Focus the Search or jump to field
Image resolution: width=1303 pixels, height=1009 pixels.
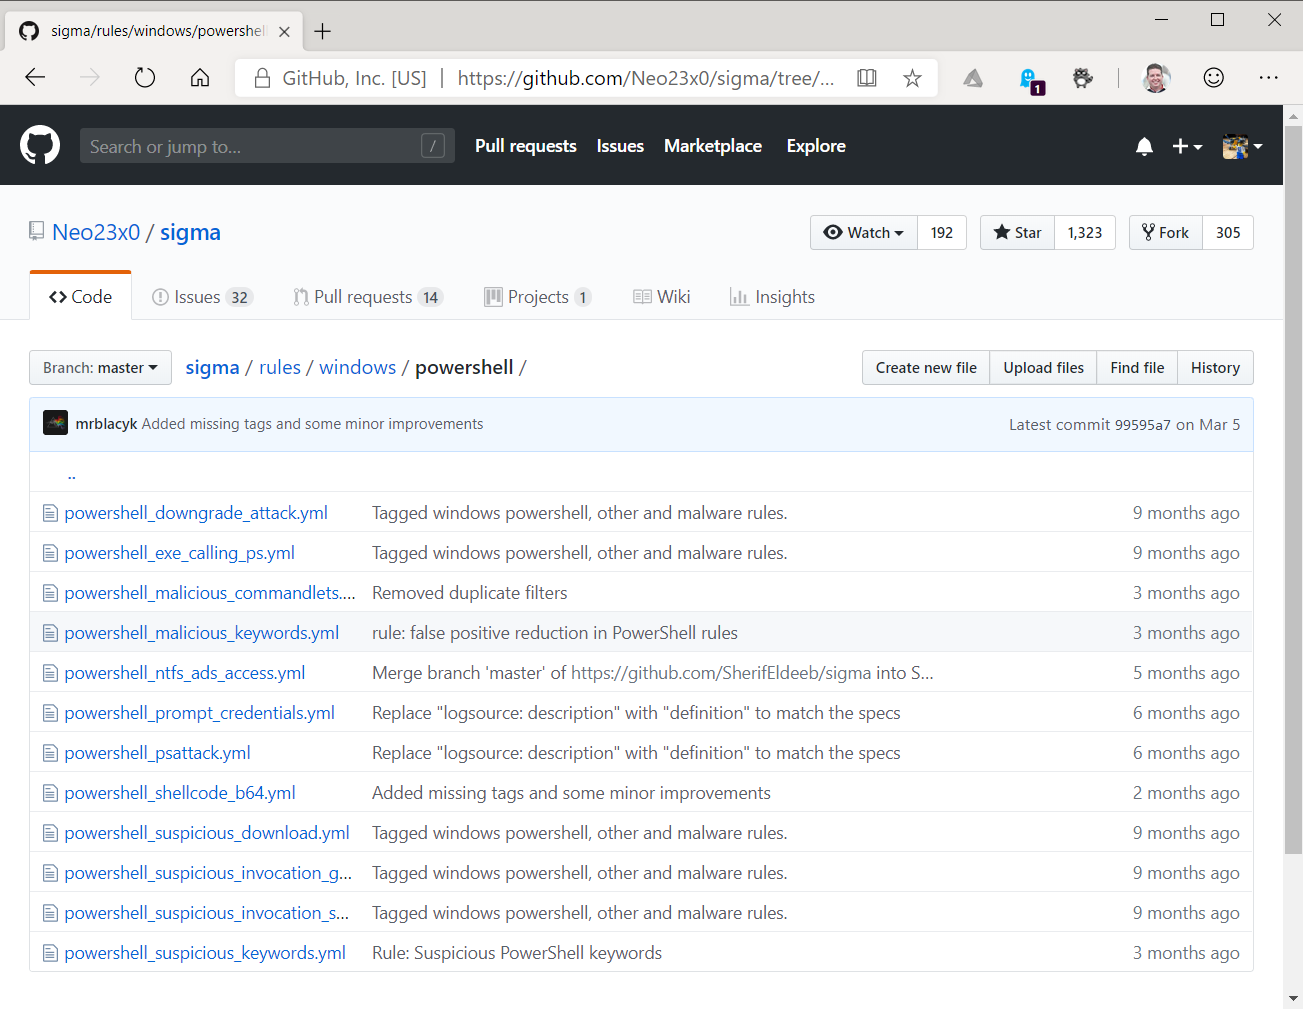[x=267, y=146]
